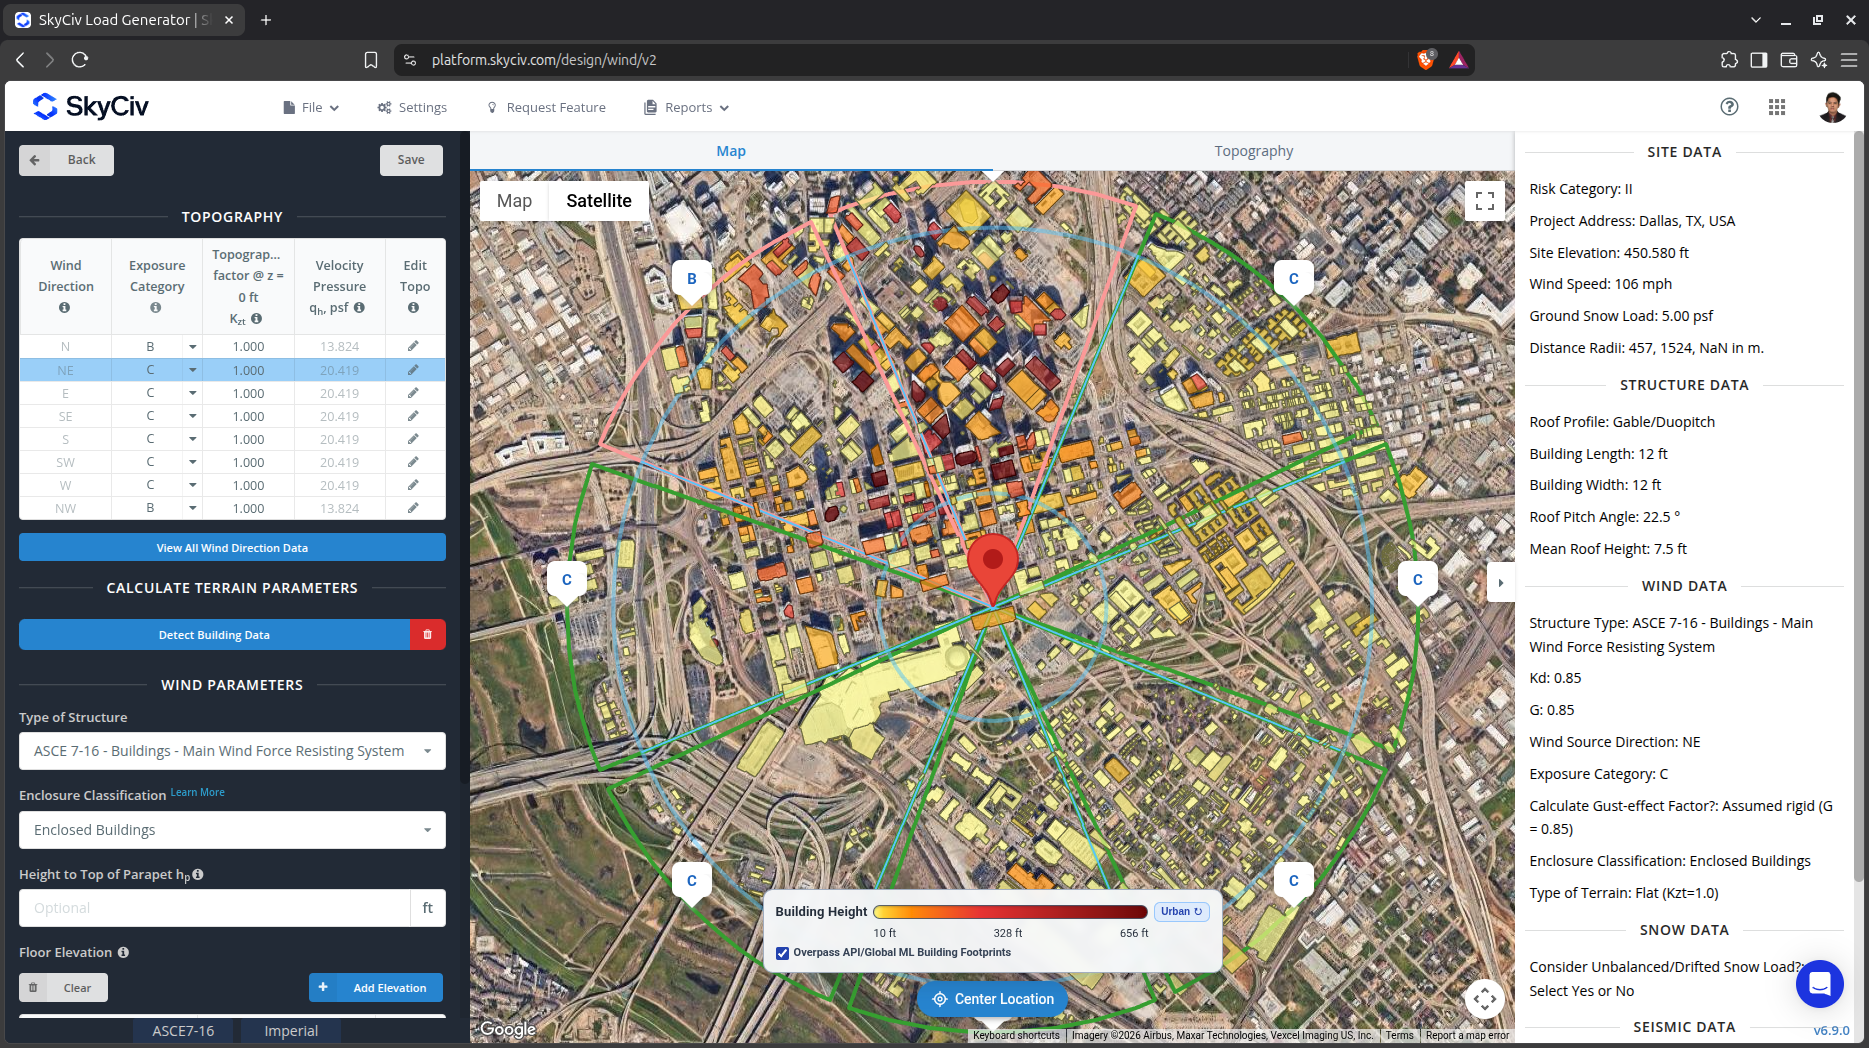Click the browser address bar URL
This screenshot has height=1048, width=1869.
click(x=544, y=60)
